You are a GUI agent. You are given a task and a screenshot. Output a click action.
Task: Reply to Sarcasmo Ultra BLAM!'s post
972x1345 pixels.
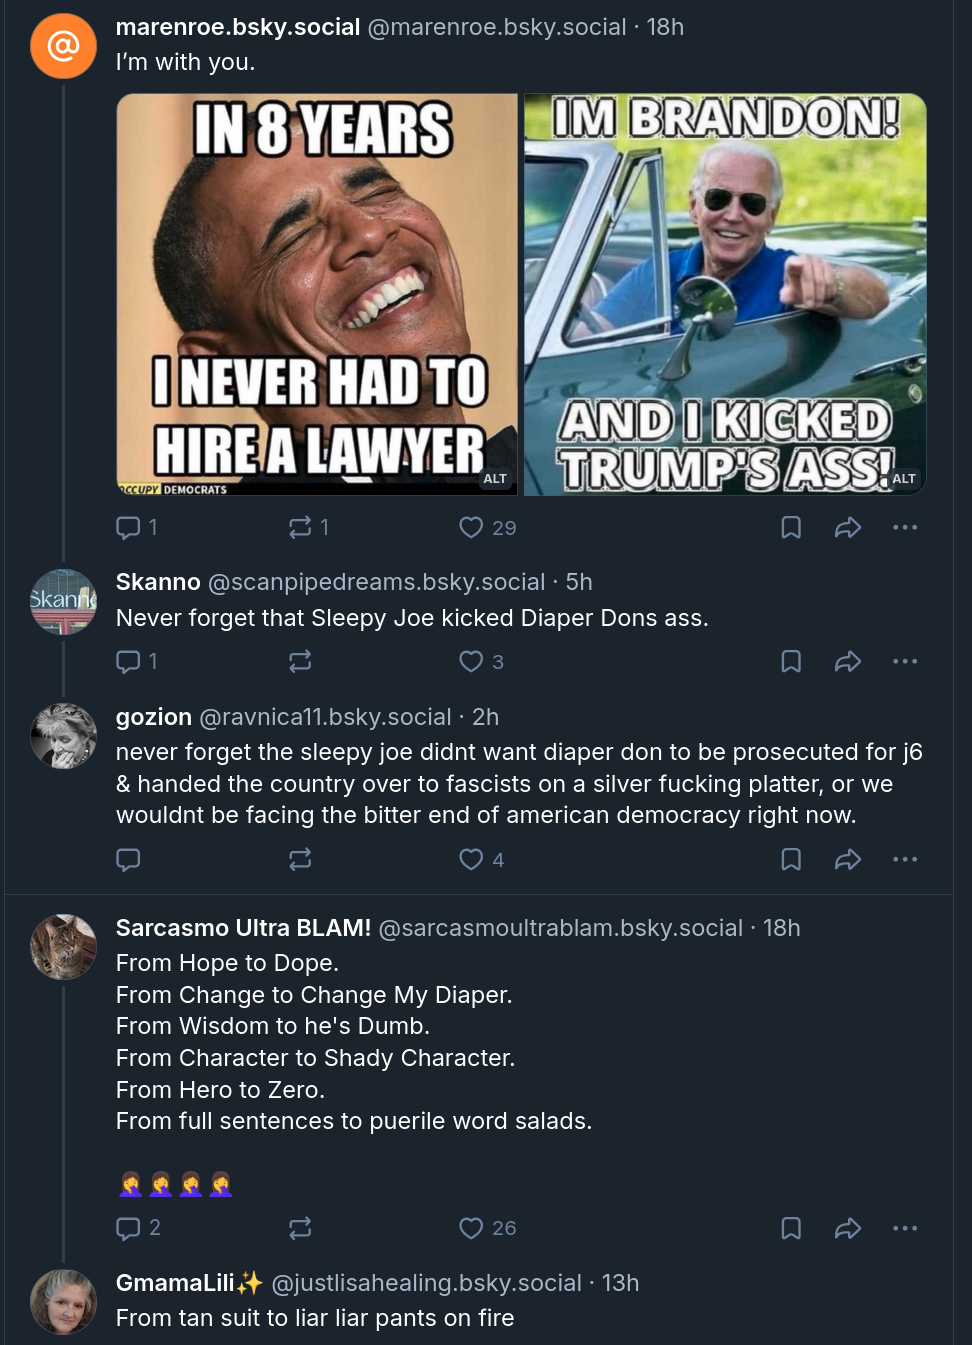click(128, 1228)
